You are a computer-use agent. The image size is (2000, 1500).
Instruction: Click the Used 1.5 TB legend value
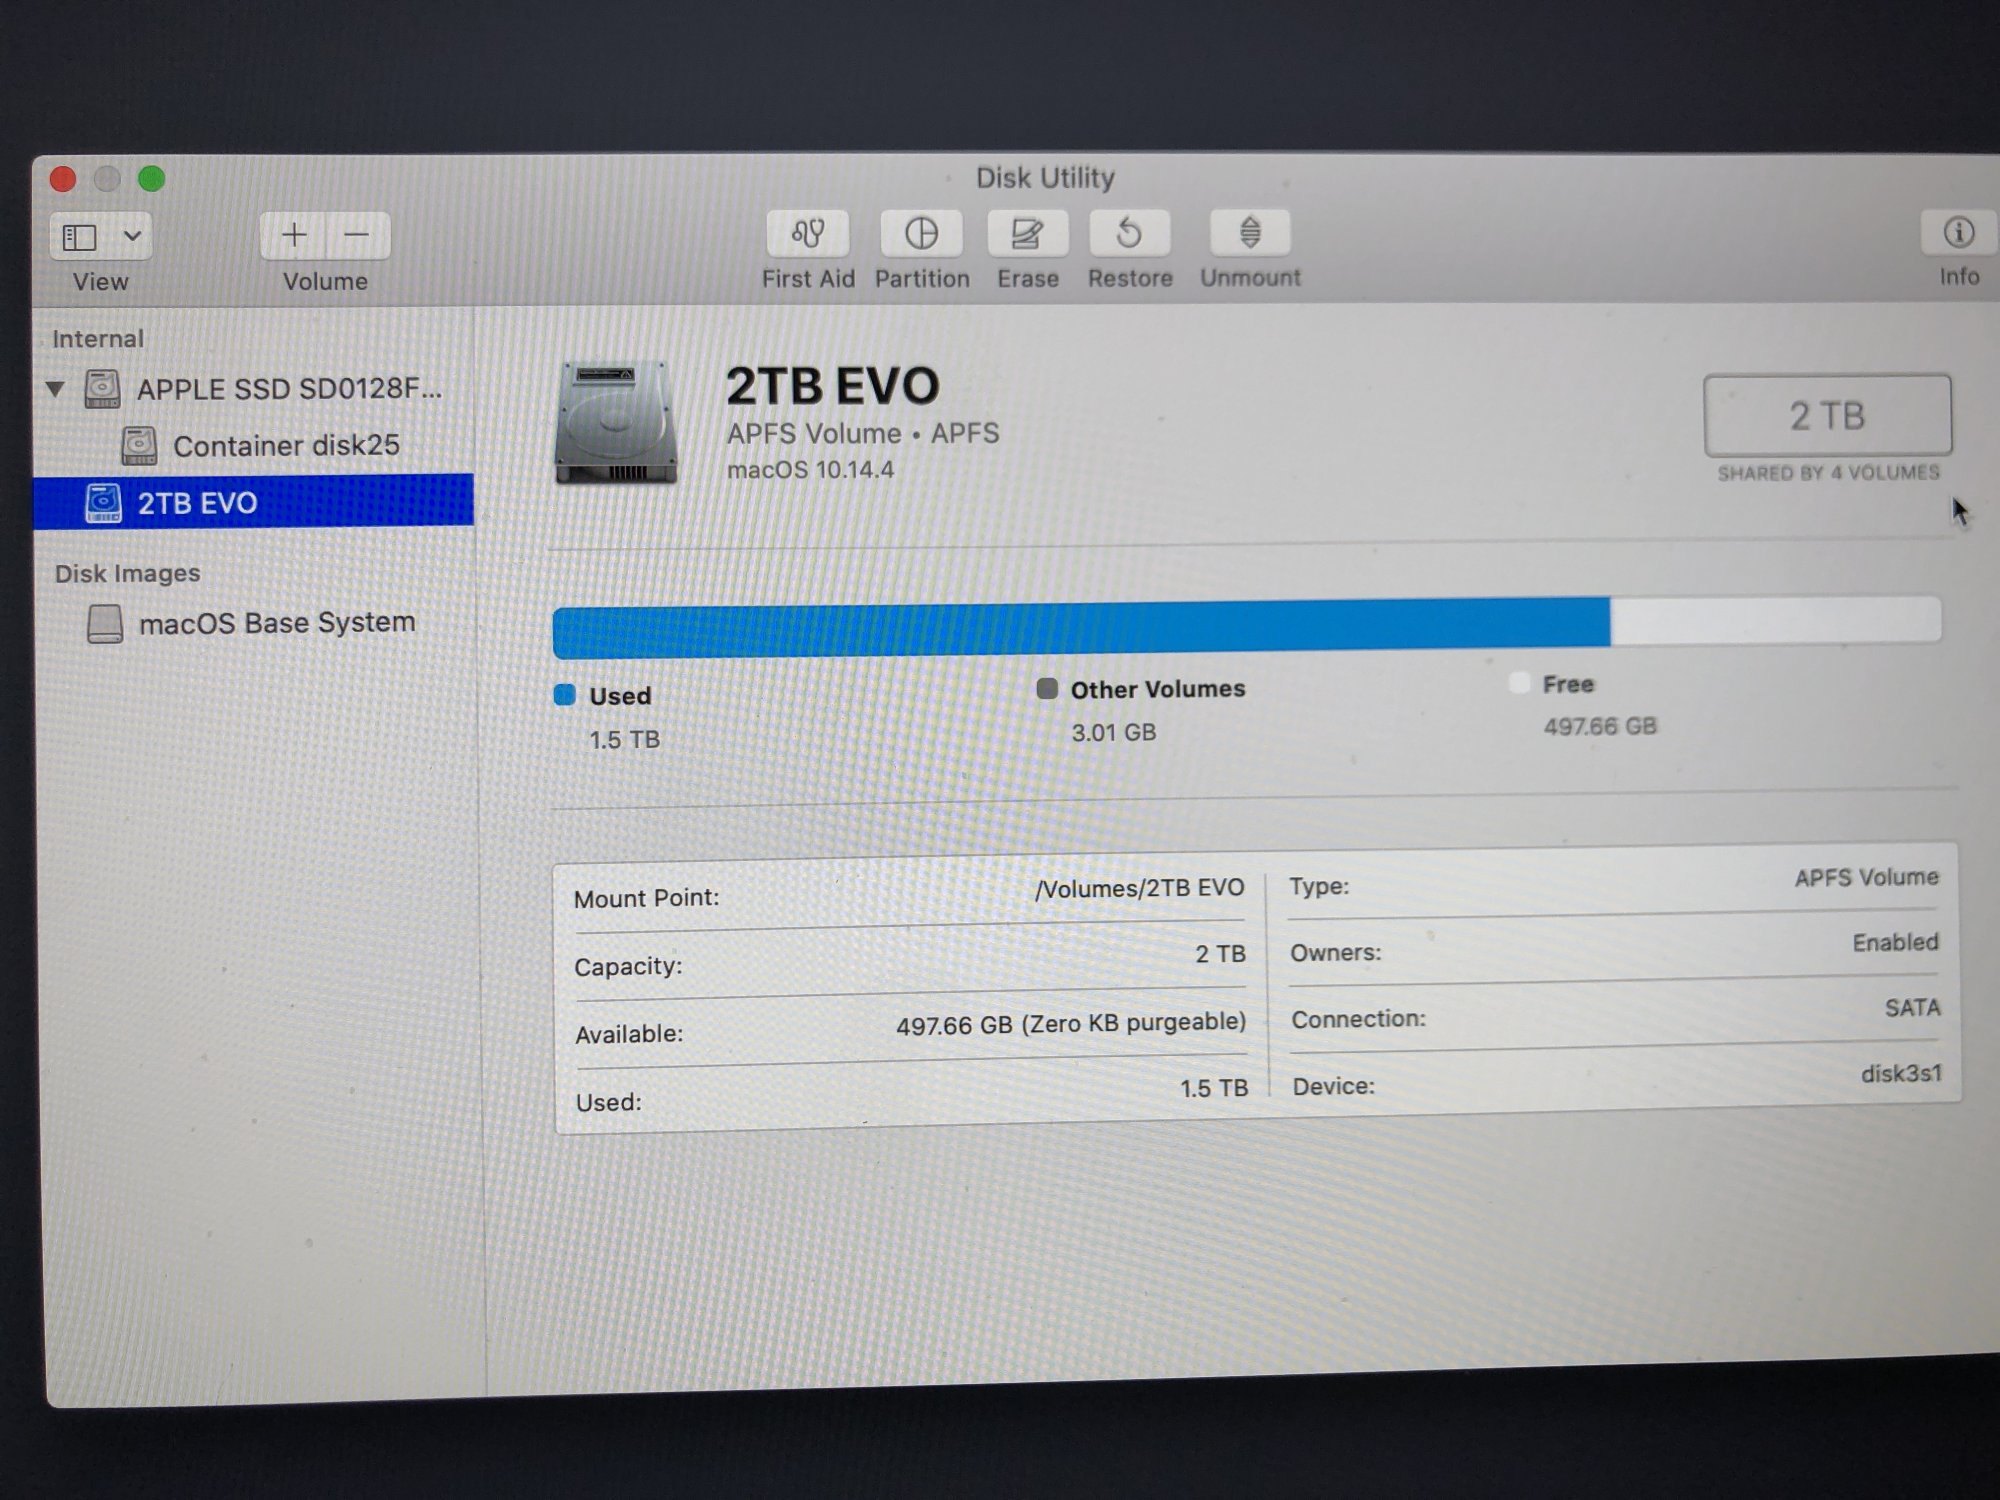624,739
